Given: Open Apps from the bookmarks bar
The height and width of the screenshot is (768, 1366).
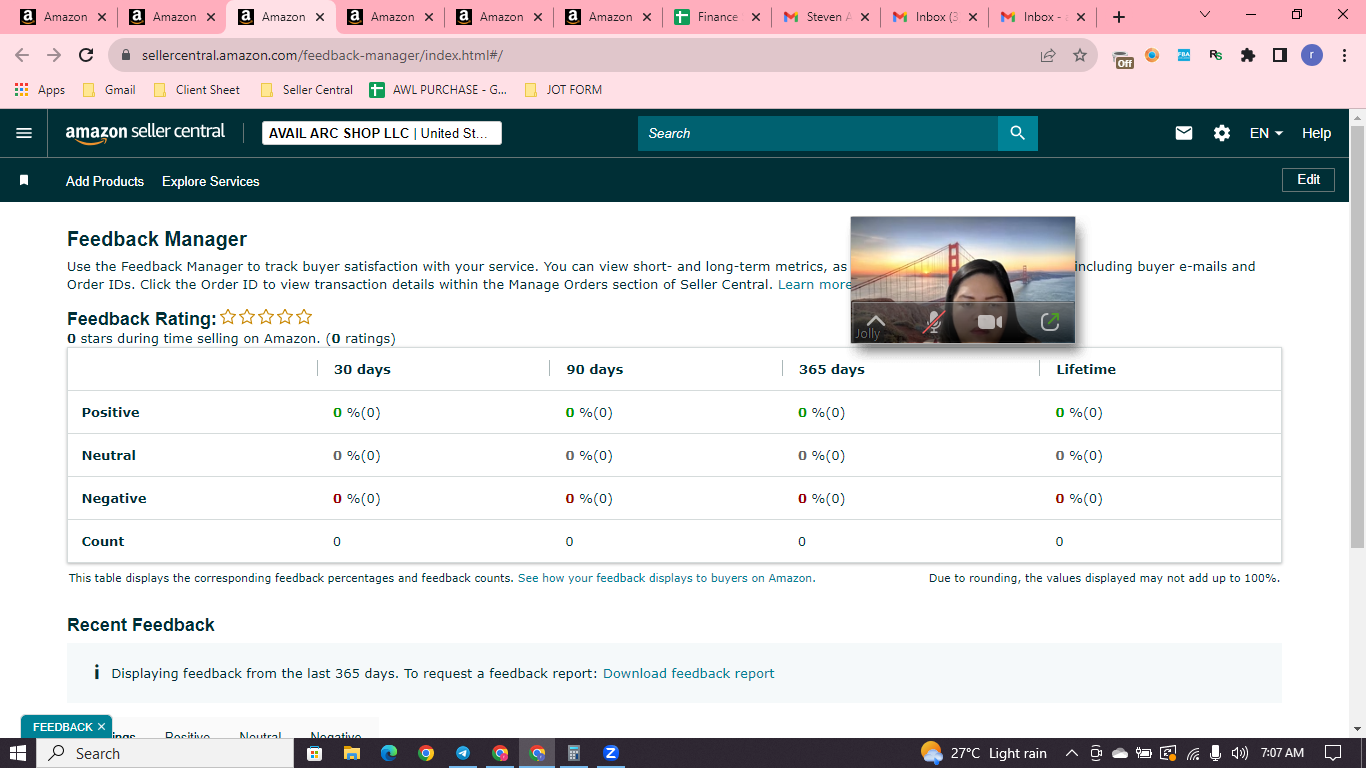Looking at the screenshot, I should 40,90.
